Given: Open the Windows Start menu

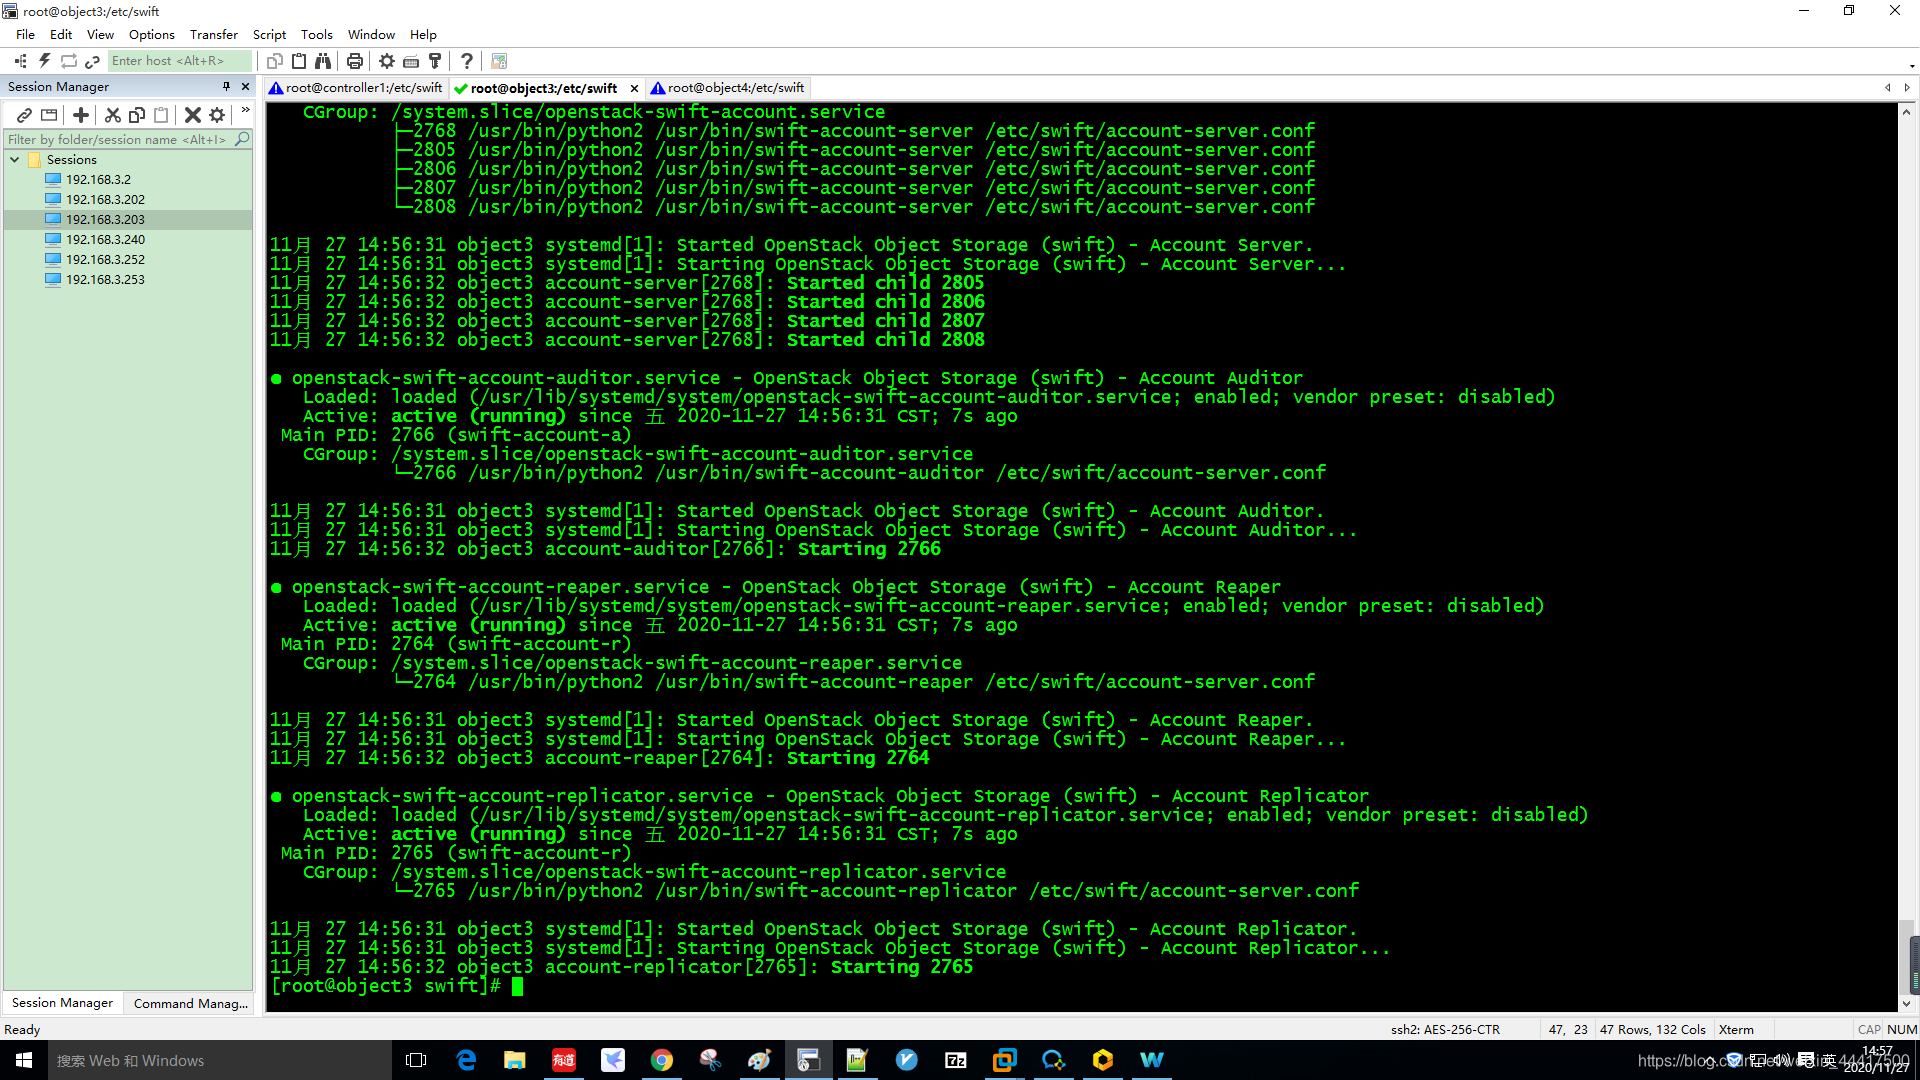Looking at the screenshot, I should tap(24, 1060).
